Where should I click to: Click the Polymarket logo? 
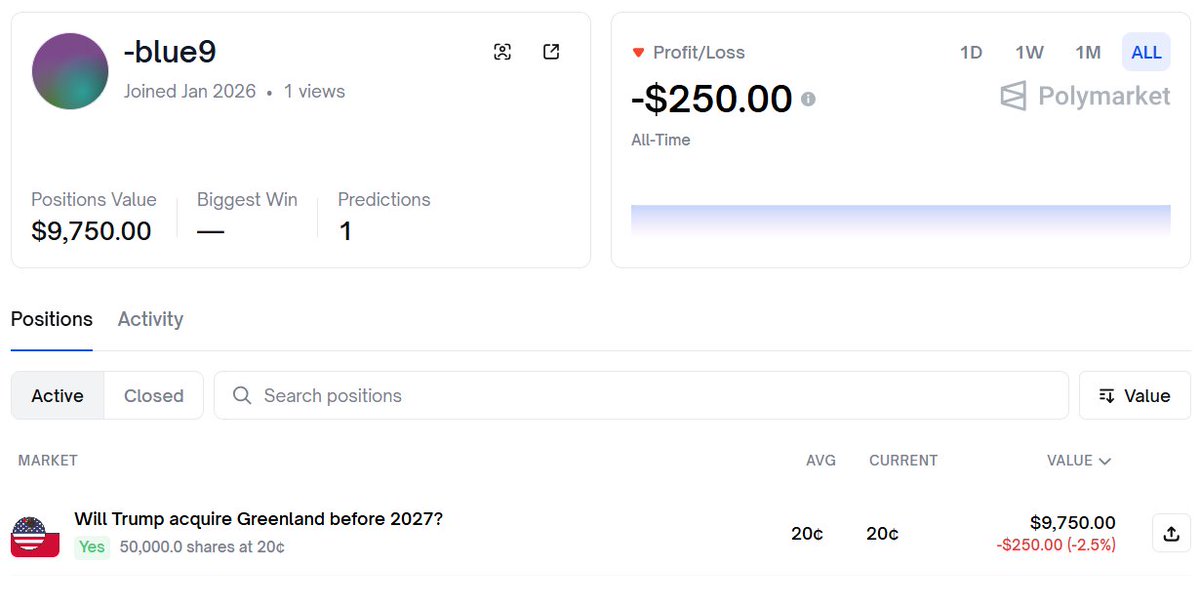[x=1085, y=96]
